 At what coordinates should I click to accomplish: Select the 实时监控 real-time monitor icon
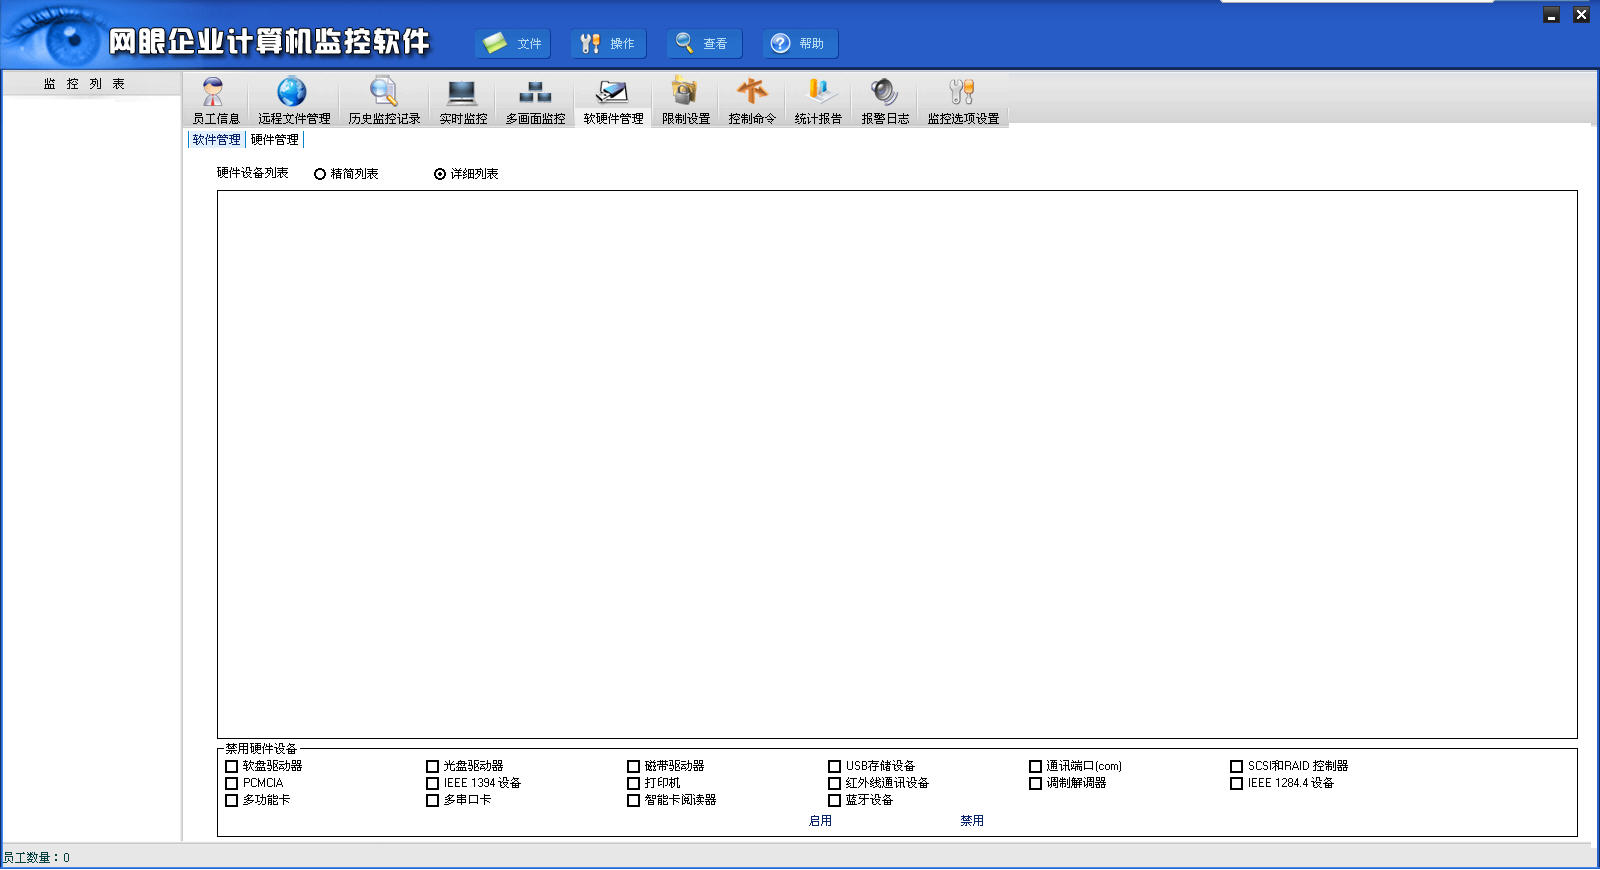462,100
